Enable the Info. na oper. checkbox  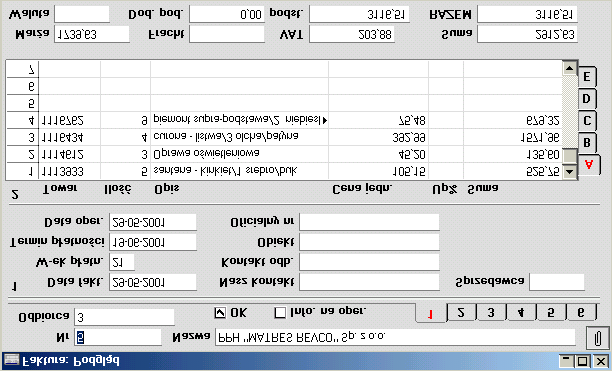click(280, 312)
